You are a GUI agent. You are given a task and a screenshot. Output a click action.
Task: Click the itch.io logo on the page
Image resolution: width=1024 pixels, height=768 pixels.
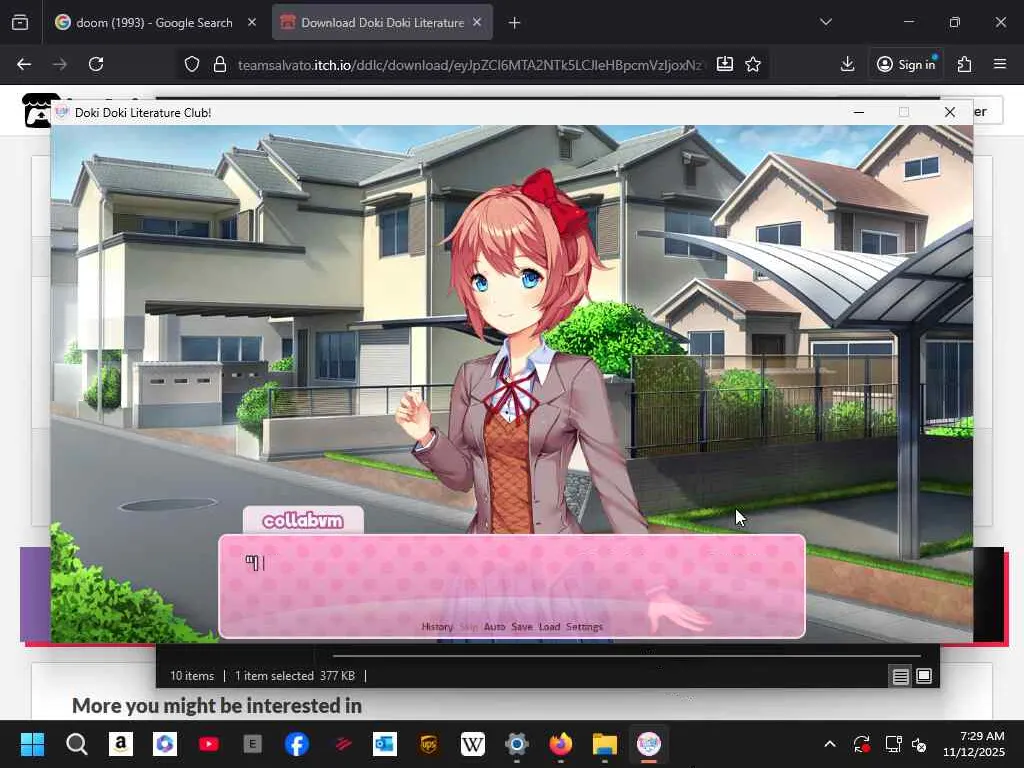point(35,110)
